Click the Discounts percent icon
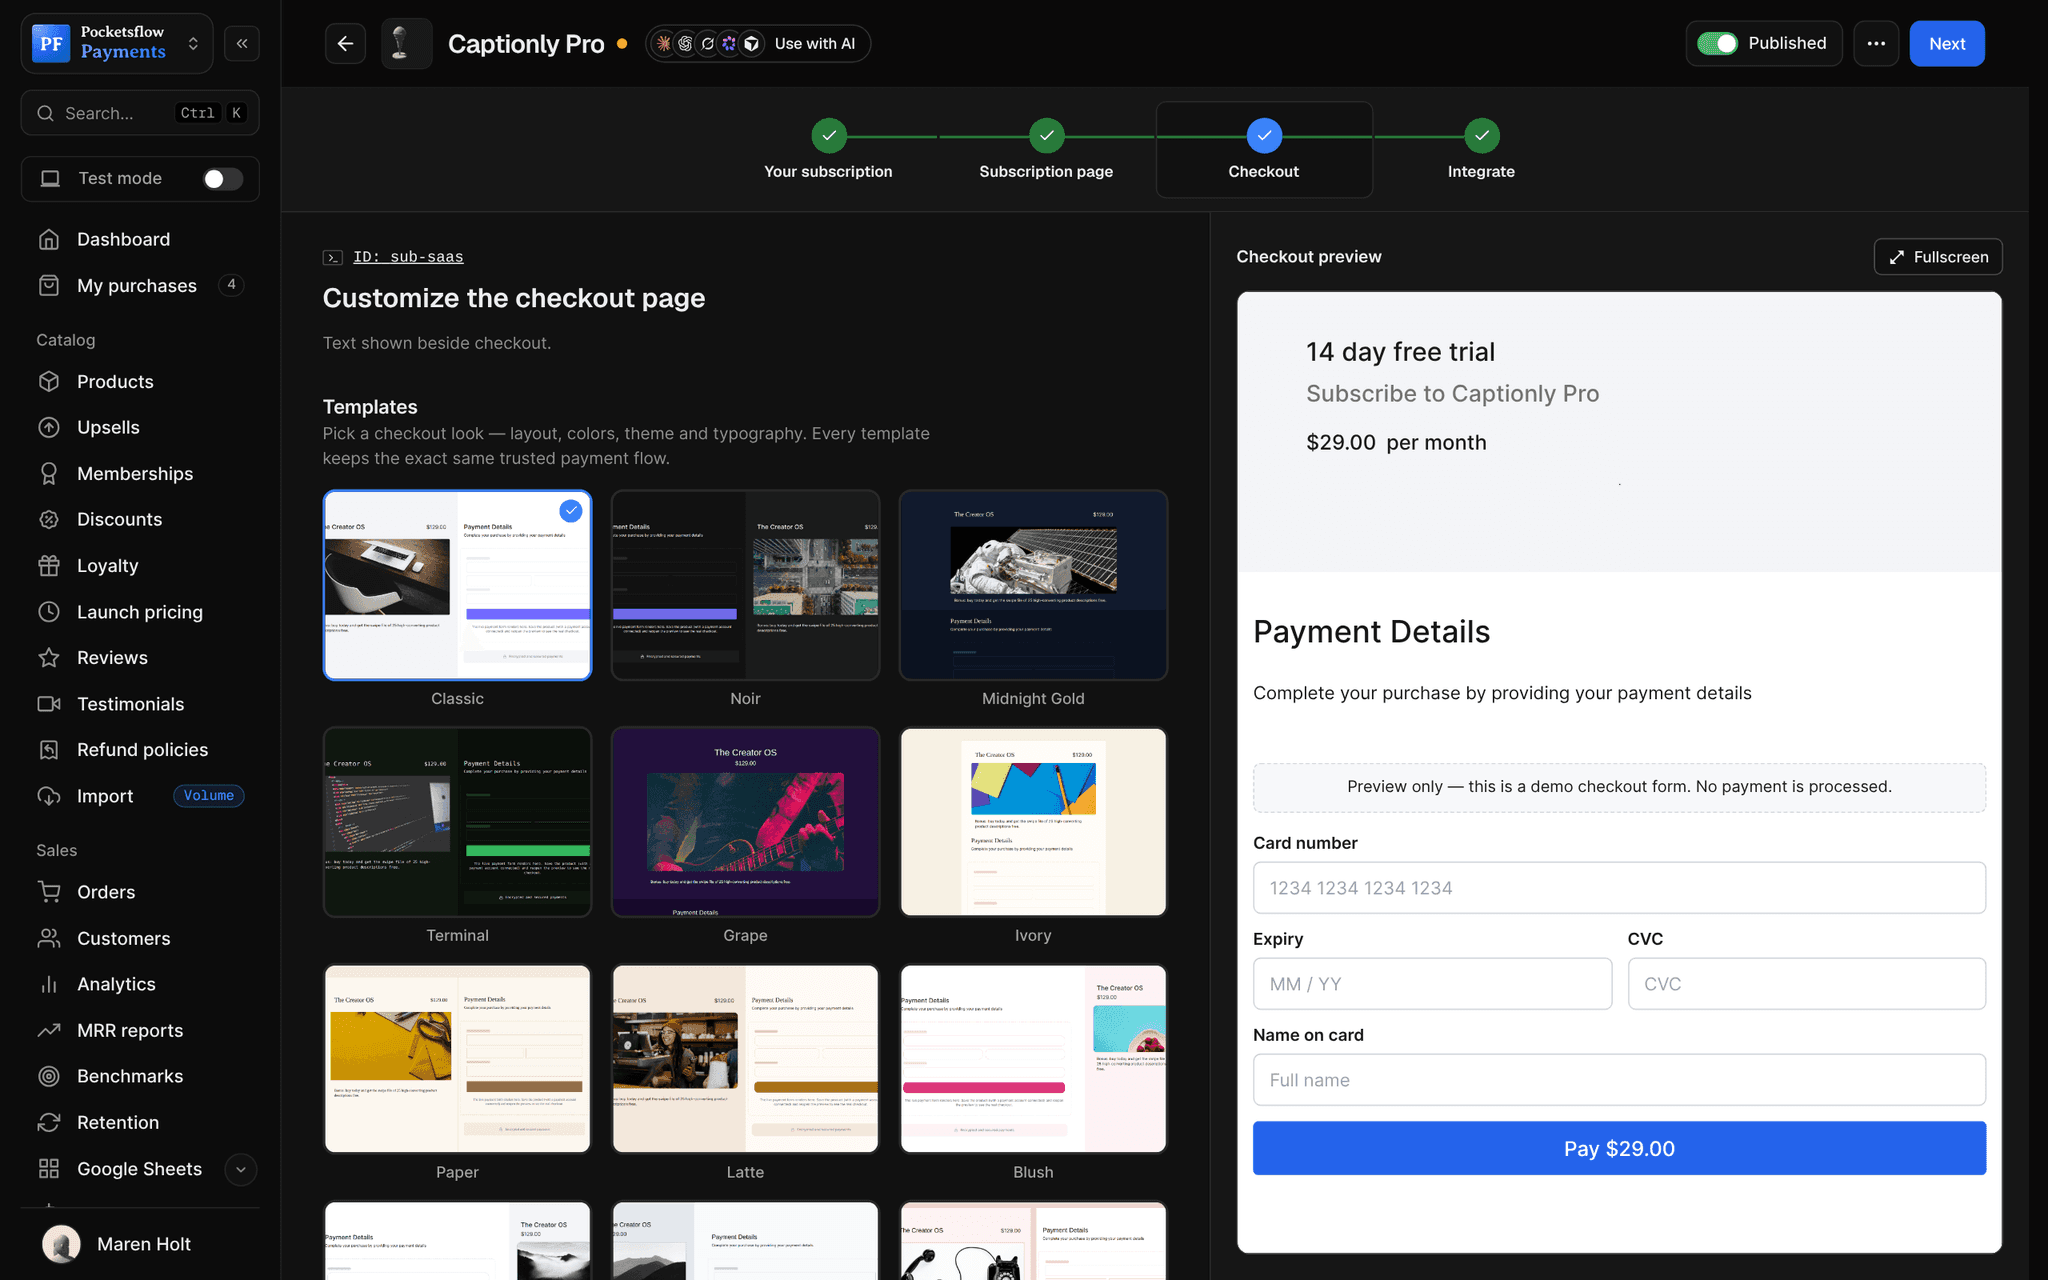The image size is (2048, 1280). coord(49,519)
